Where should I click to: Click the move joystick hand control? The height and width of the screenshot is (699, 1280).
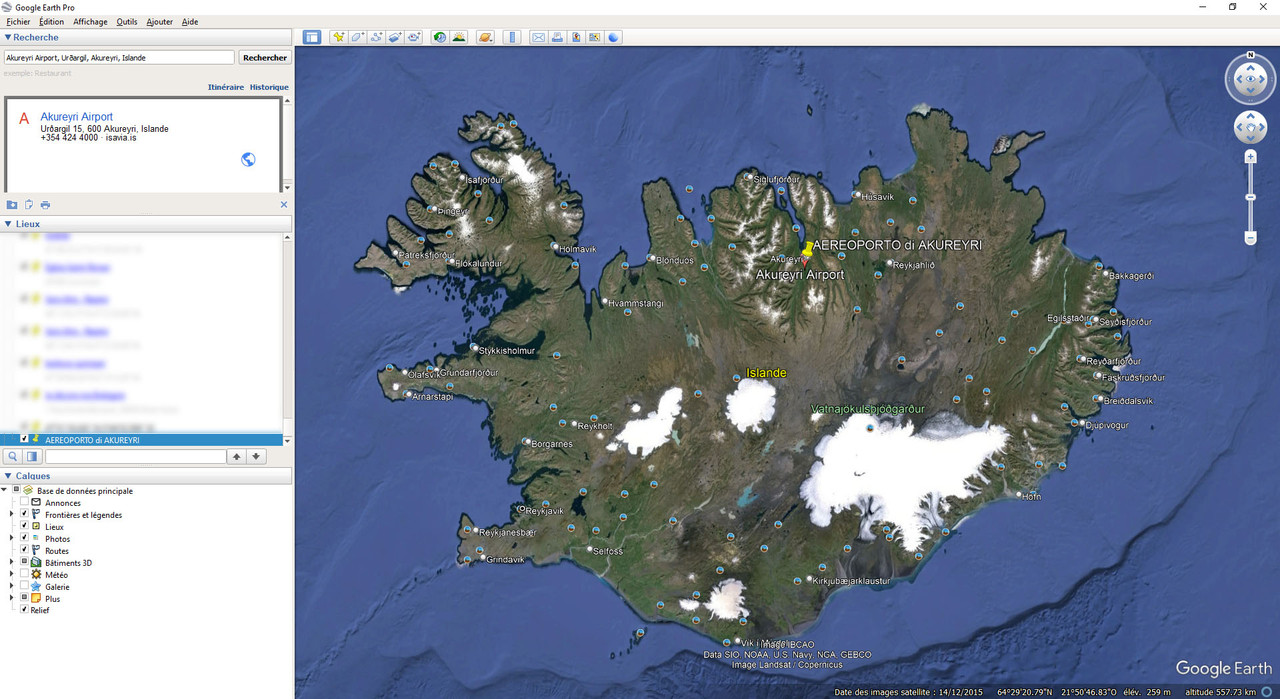[x=1250, y=128]
